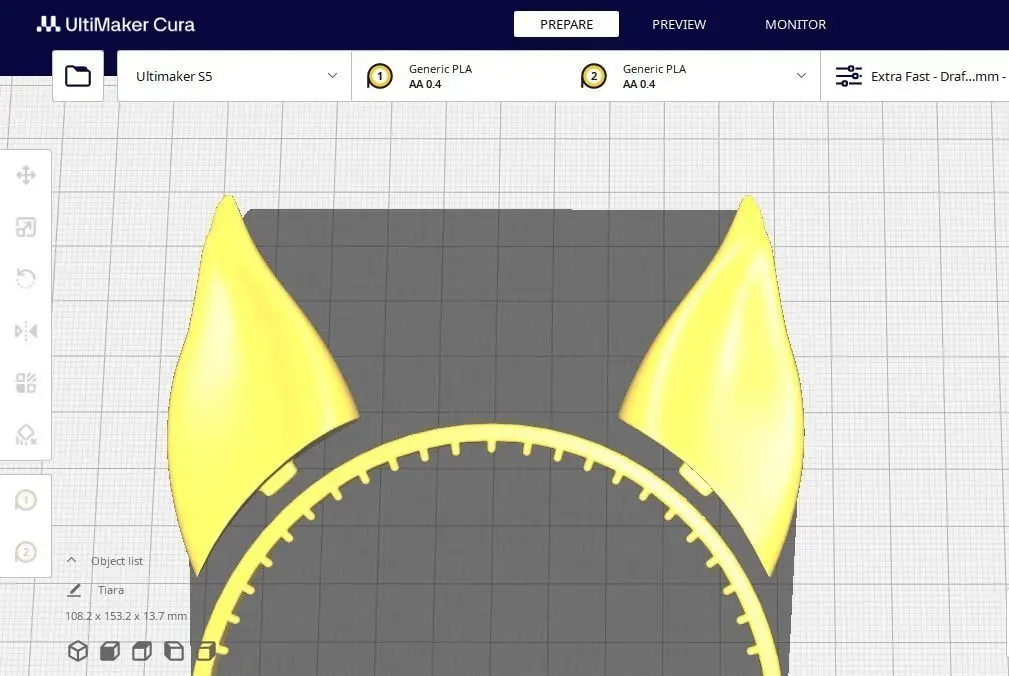
Task: Select the Move tool
Action: [26, 175]
